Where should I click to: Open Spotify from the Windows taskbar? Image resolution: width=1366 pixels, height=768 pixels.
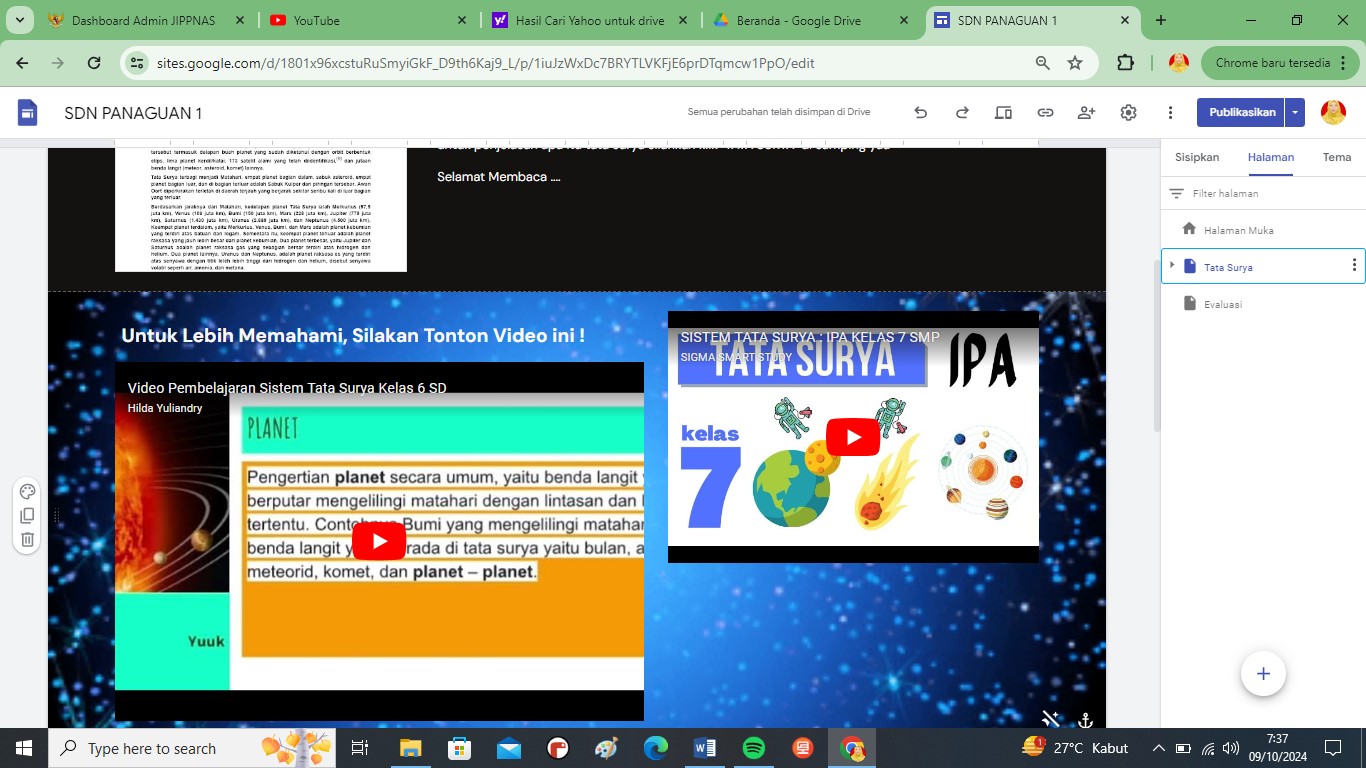point(754,748)
